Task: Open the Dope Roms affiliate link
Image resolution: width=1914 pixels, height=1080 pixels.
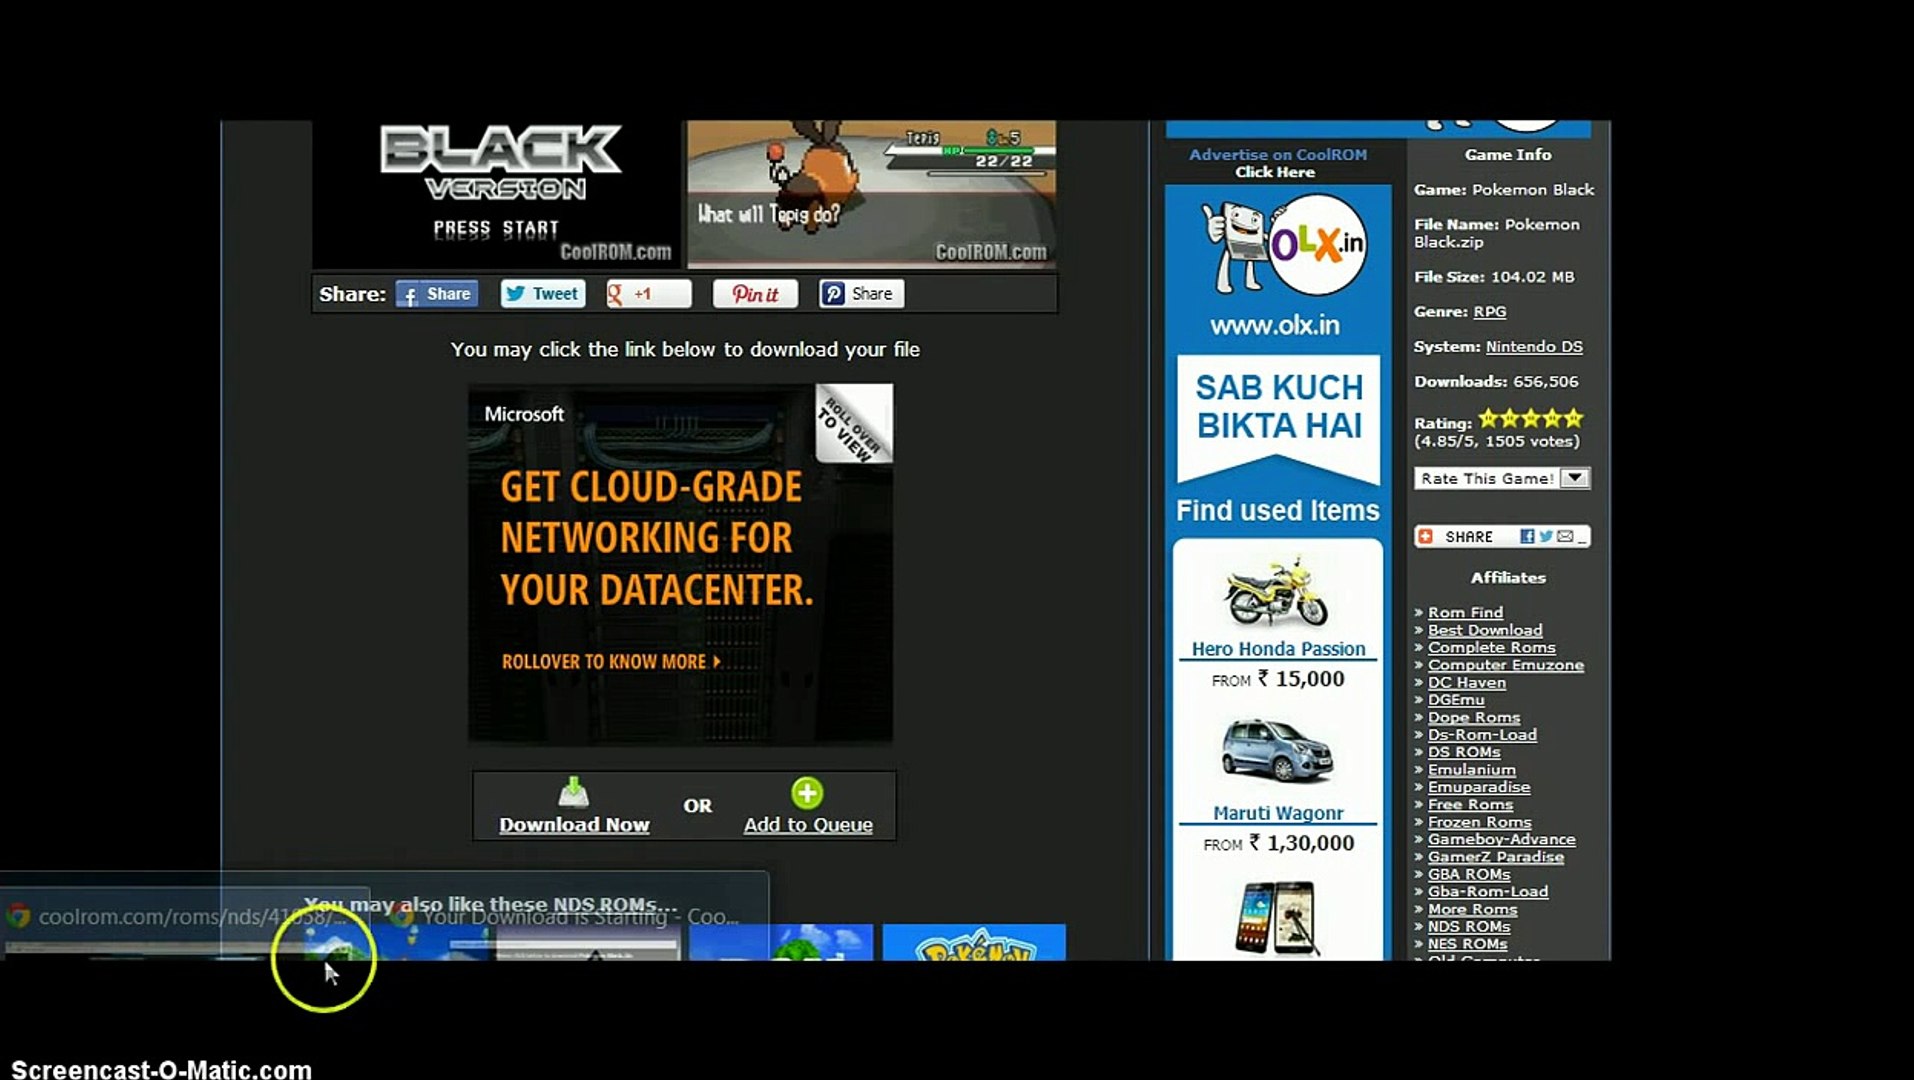Action: tap(1474, 718)
